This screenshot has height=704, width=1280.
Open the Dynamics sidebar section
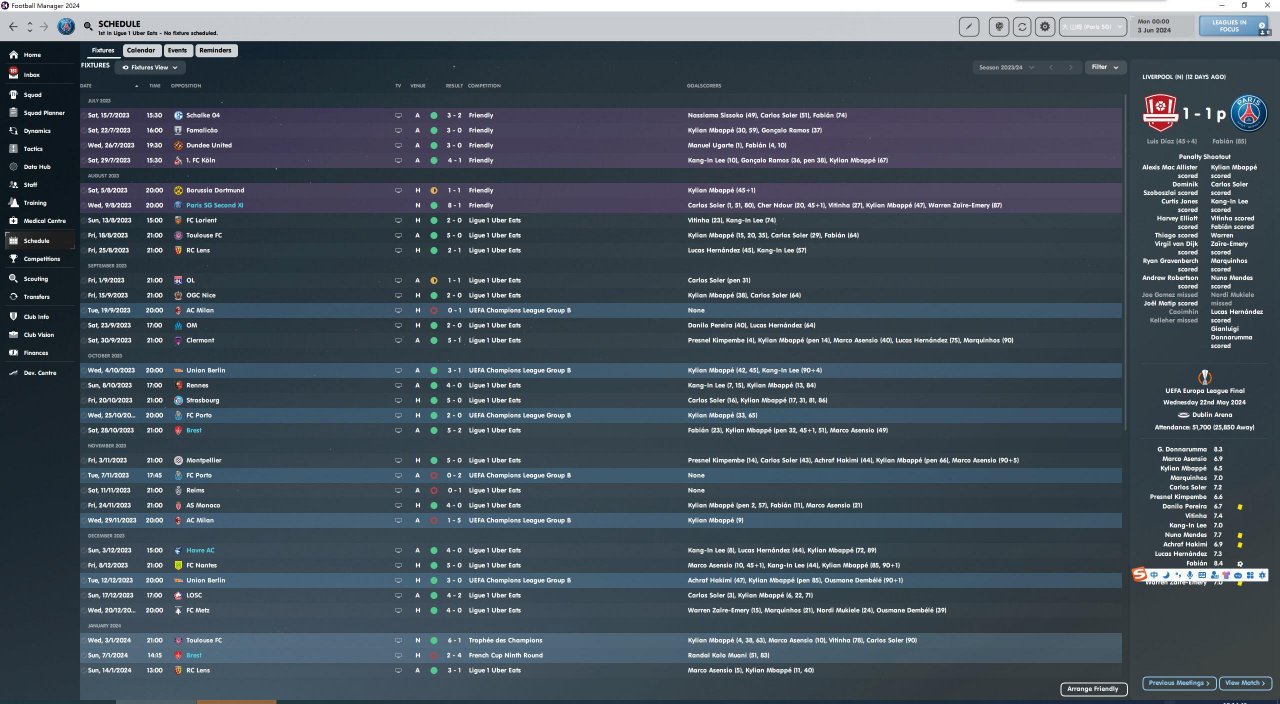[36, 131]
